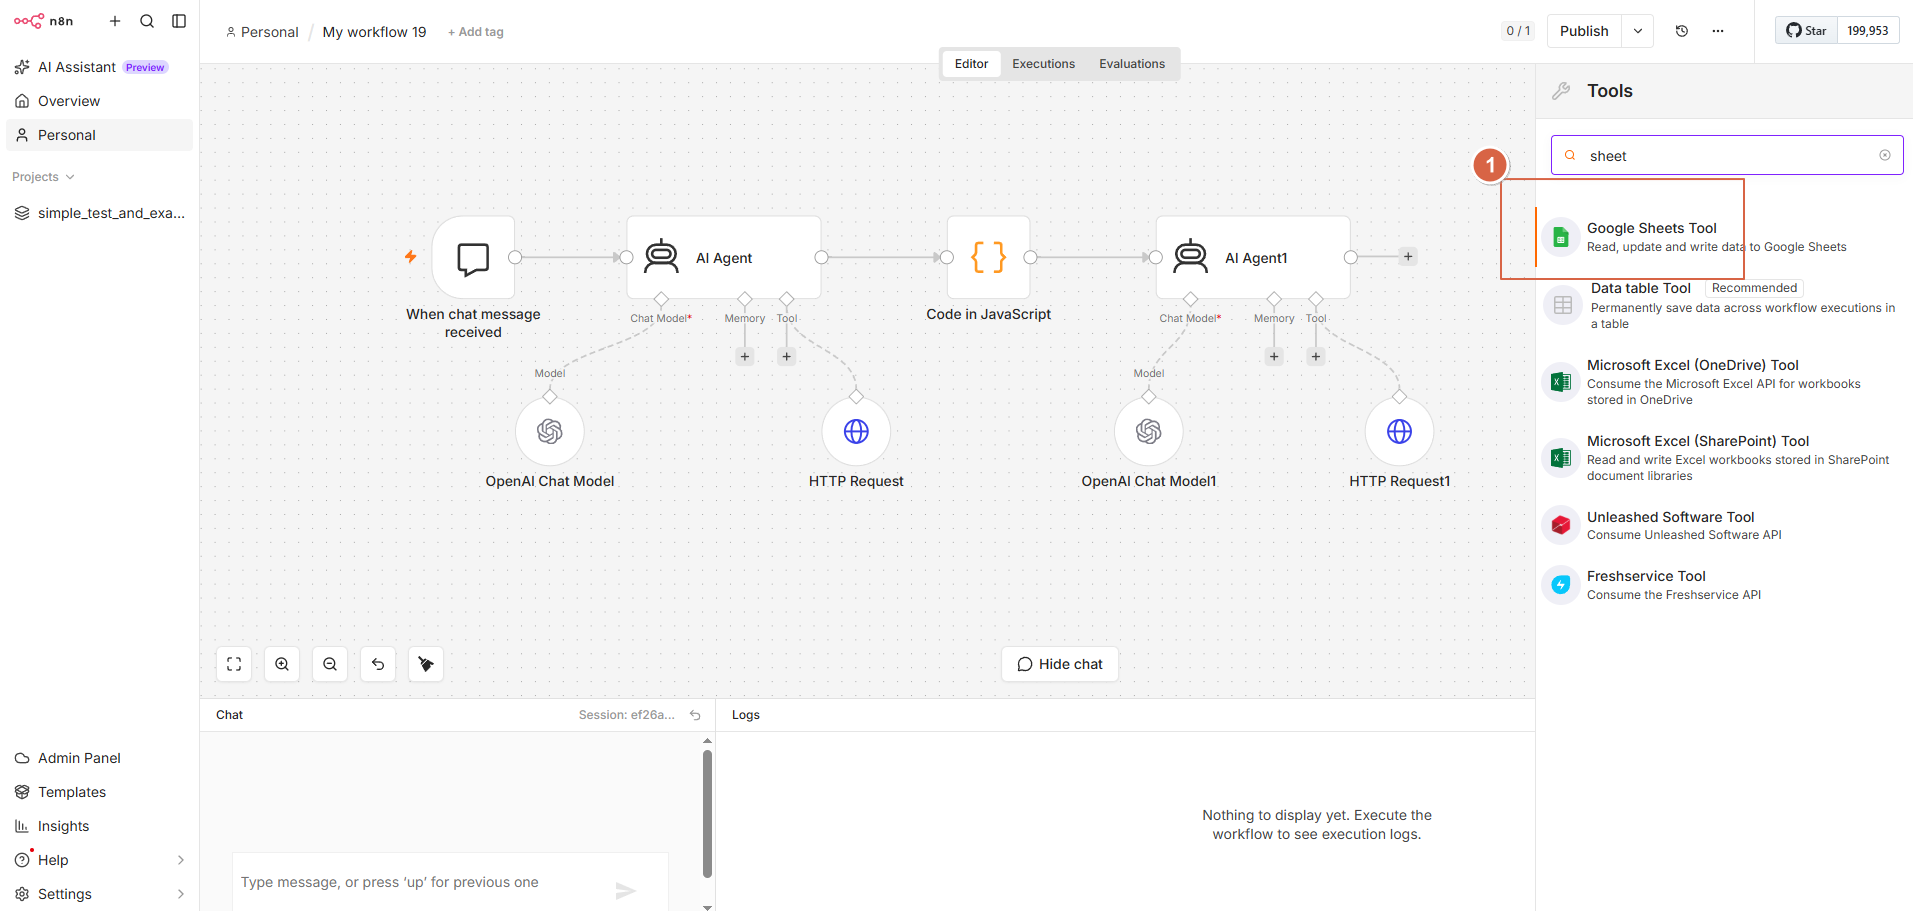The width and height of the screenshot is (1913, 911).
Task: Switch to the Evaluations tab
Action: click(1132, 64)
